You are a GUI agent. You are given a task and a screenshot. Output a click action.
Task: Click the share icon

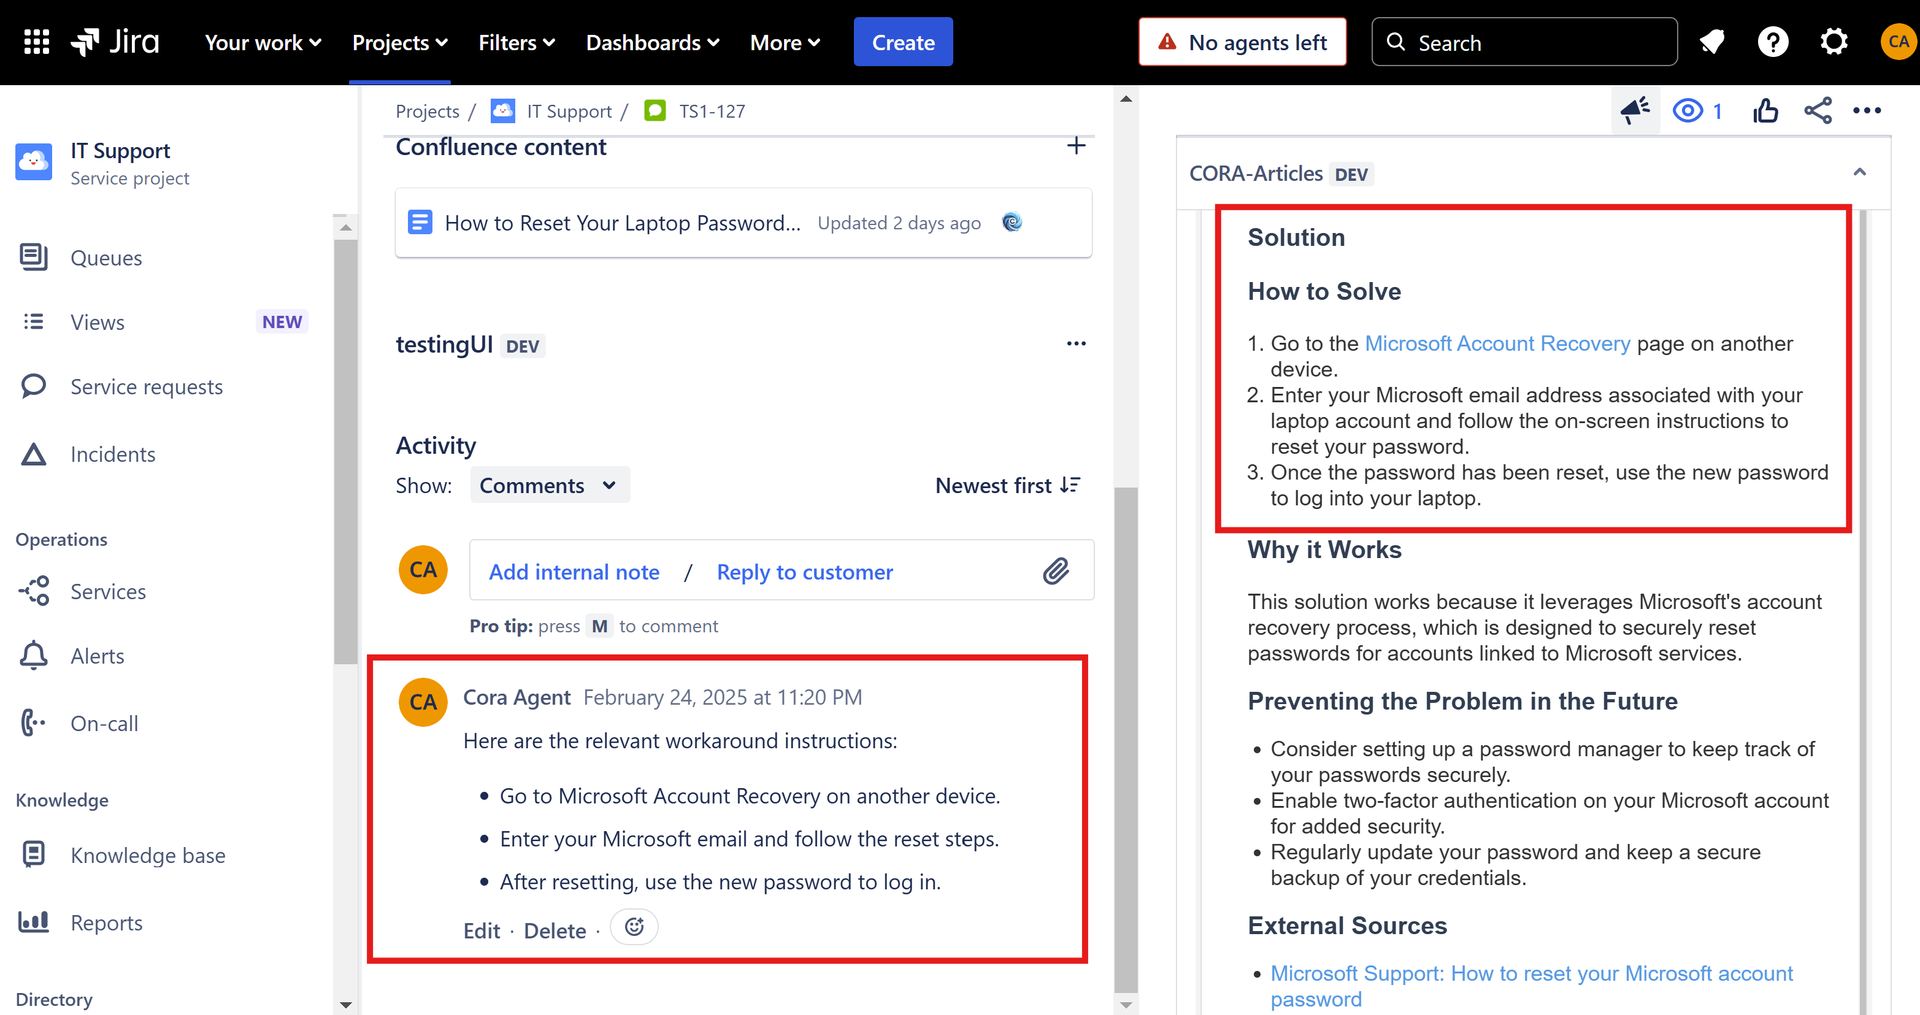coord(1818,110)
